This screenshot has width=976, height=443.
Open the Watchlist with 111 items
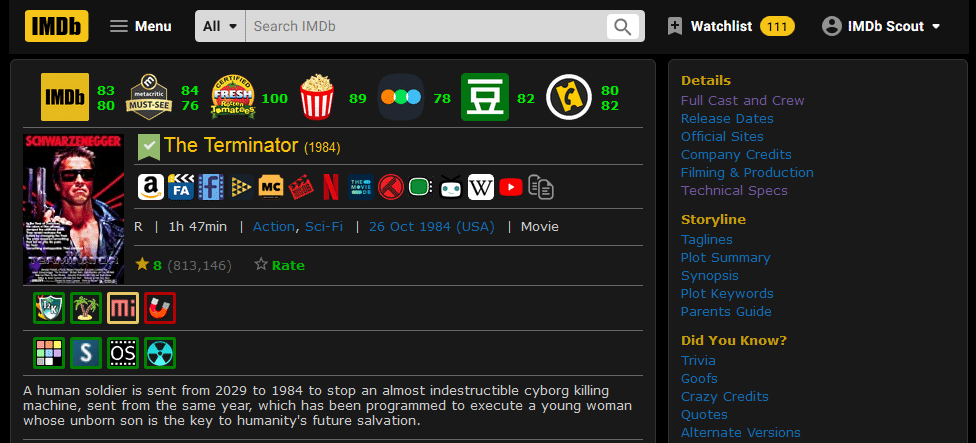point(731,26)
